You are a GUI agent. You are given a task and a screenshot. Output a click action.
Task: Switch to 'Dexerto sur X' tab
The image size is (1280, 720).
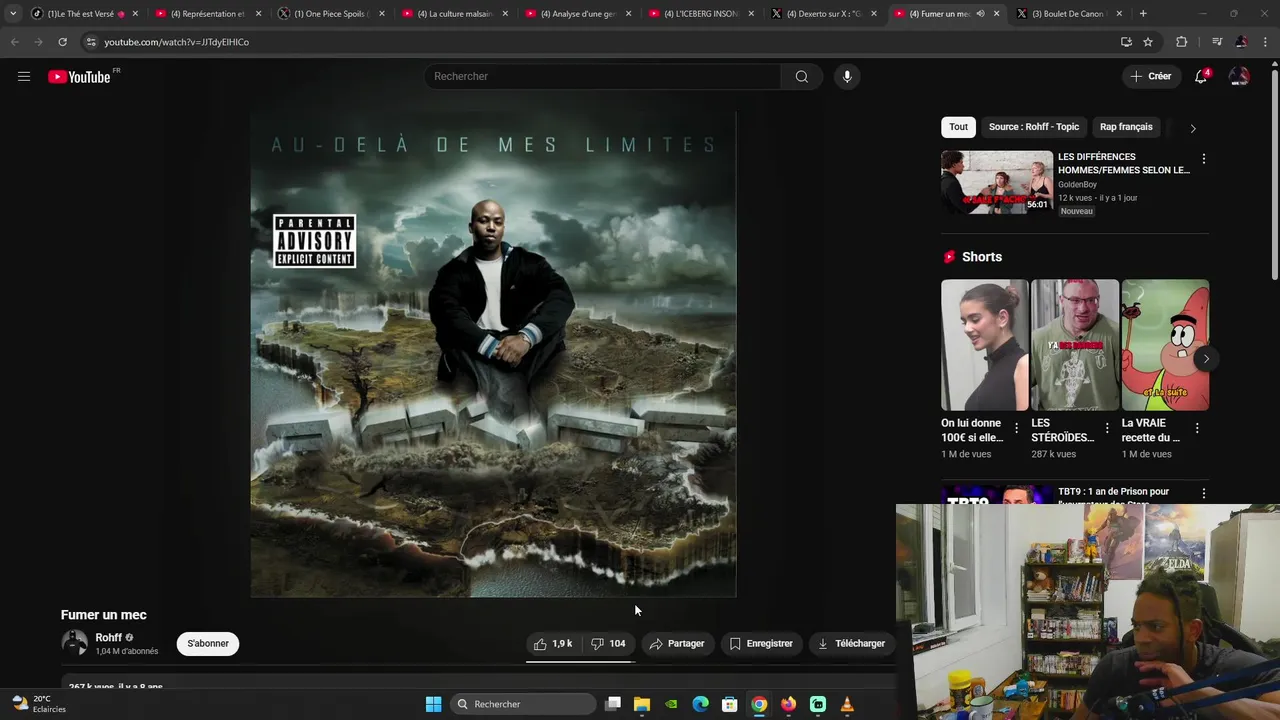coord(823,14)
